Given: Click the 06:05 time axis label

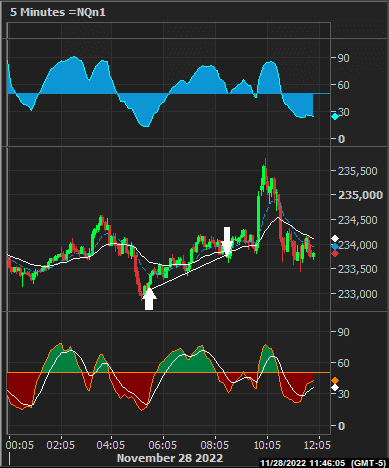Looking at the screenshot, I should 163,445.
